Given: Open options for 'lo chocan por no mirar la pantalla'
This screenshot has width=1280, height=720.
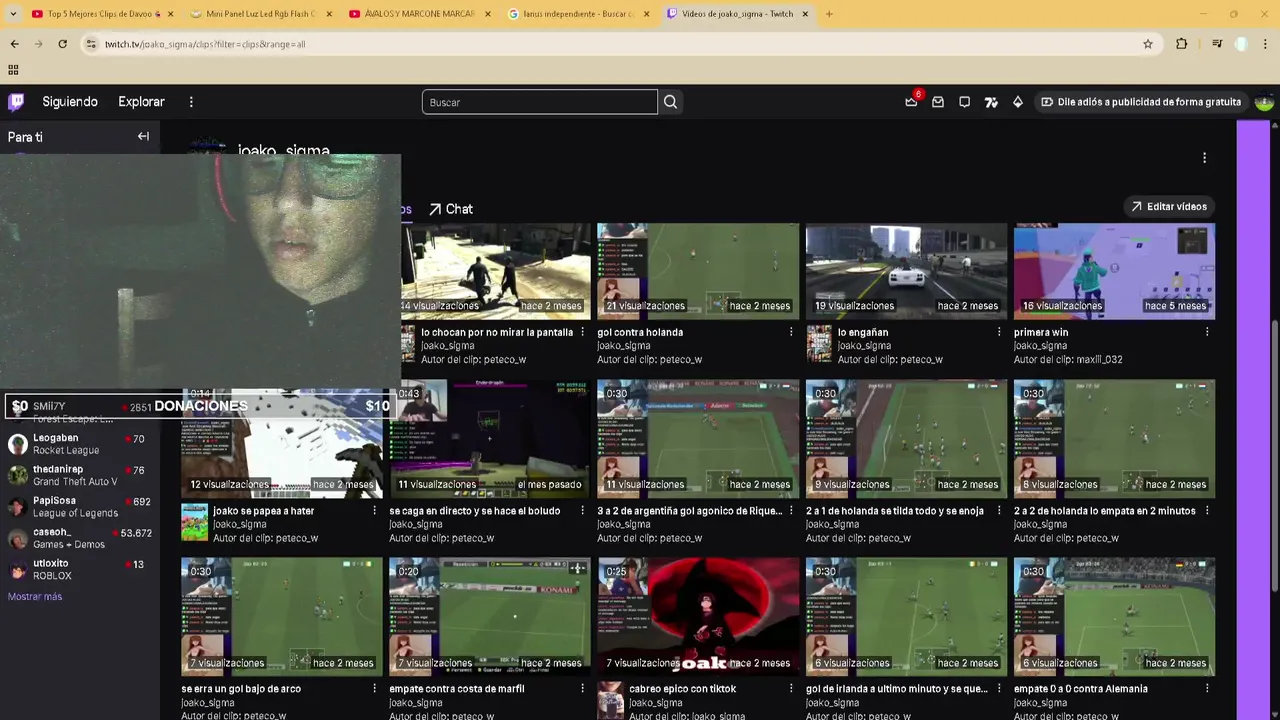Looking at the screenshot, I should 582,332.
